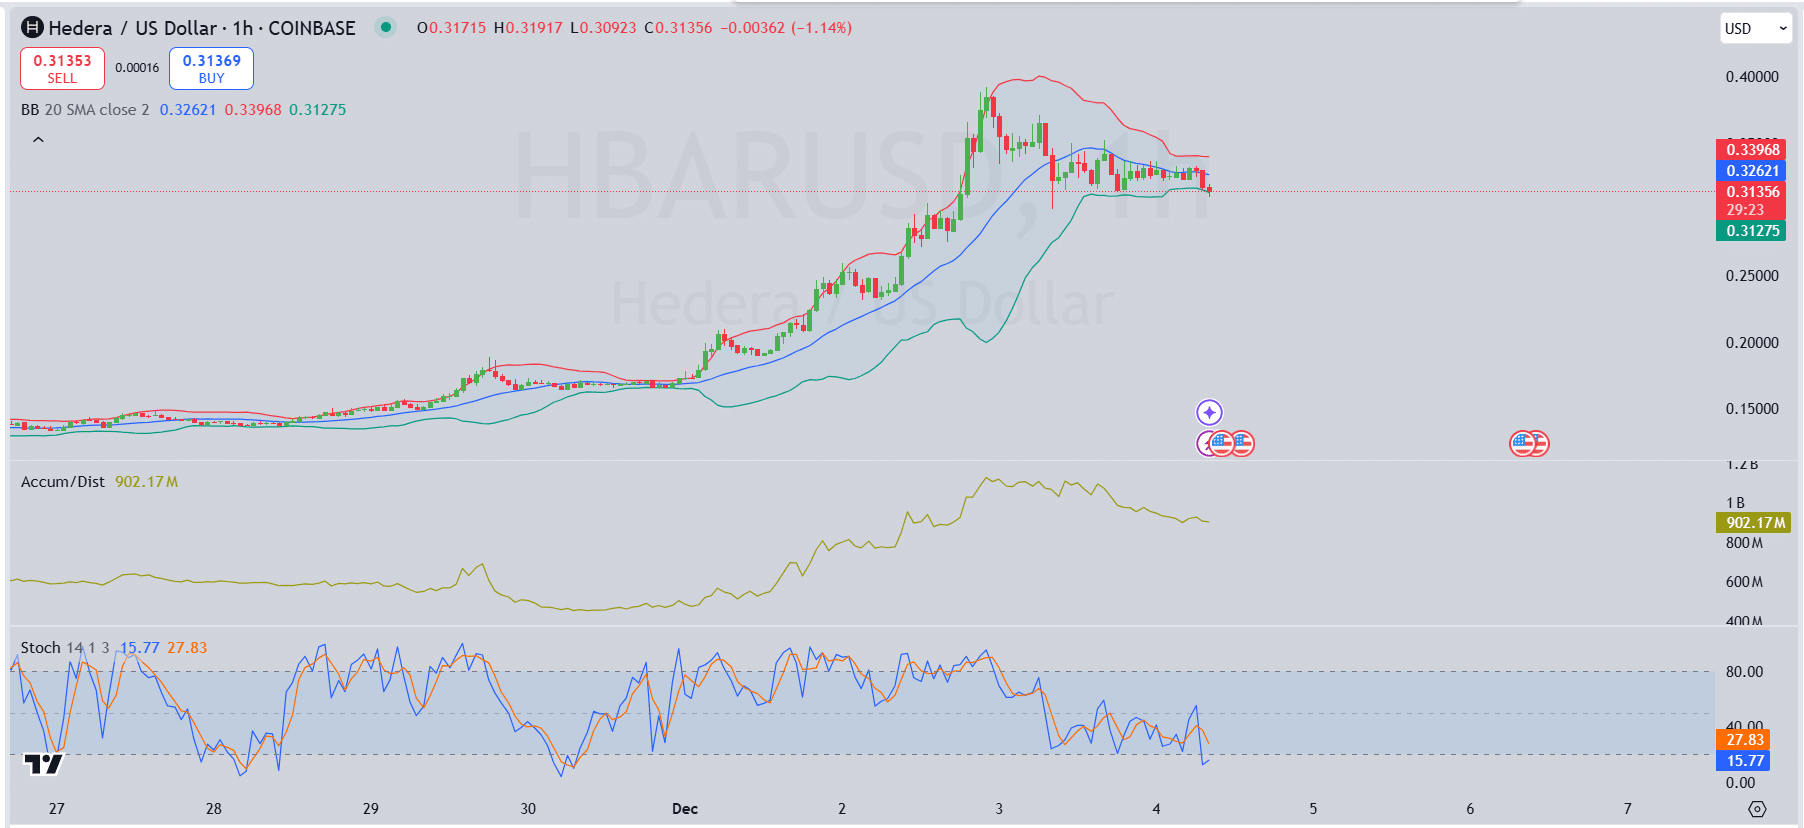The image size is (1804, 828).
Task: Click the 0.31356 last price countdown label
Action: (x=1752, y=201)
